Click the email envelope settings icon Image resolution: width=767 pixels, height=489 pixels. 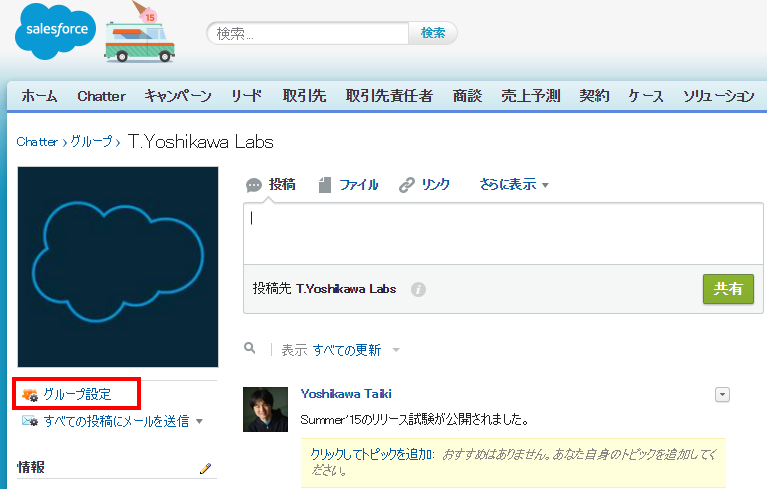click(30, 421)
